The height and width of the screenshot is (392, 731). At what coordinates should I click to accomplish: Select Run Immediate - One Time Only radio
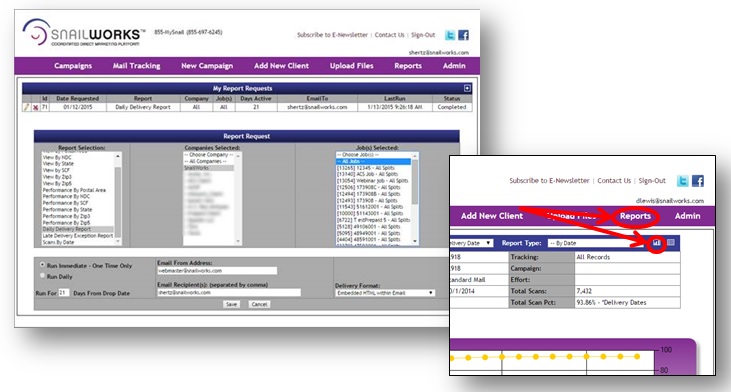[x=42, y=265]
